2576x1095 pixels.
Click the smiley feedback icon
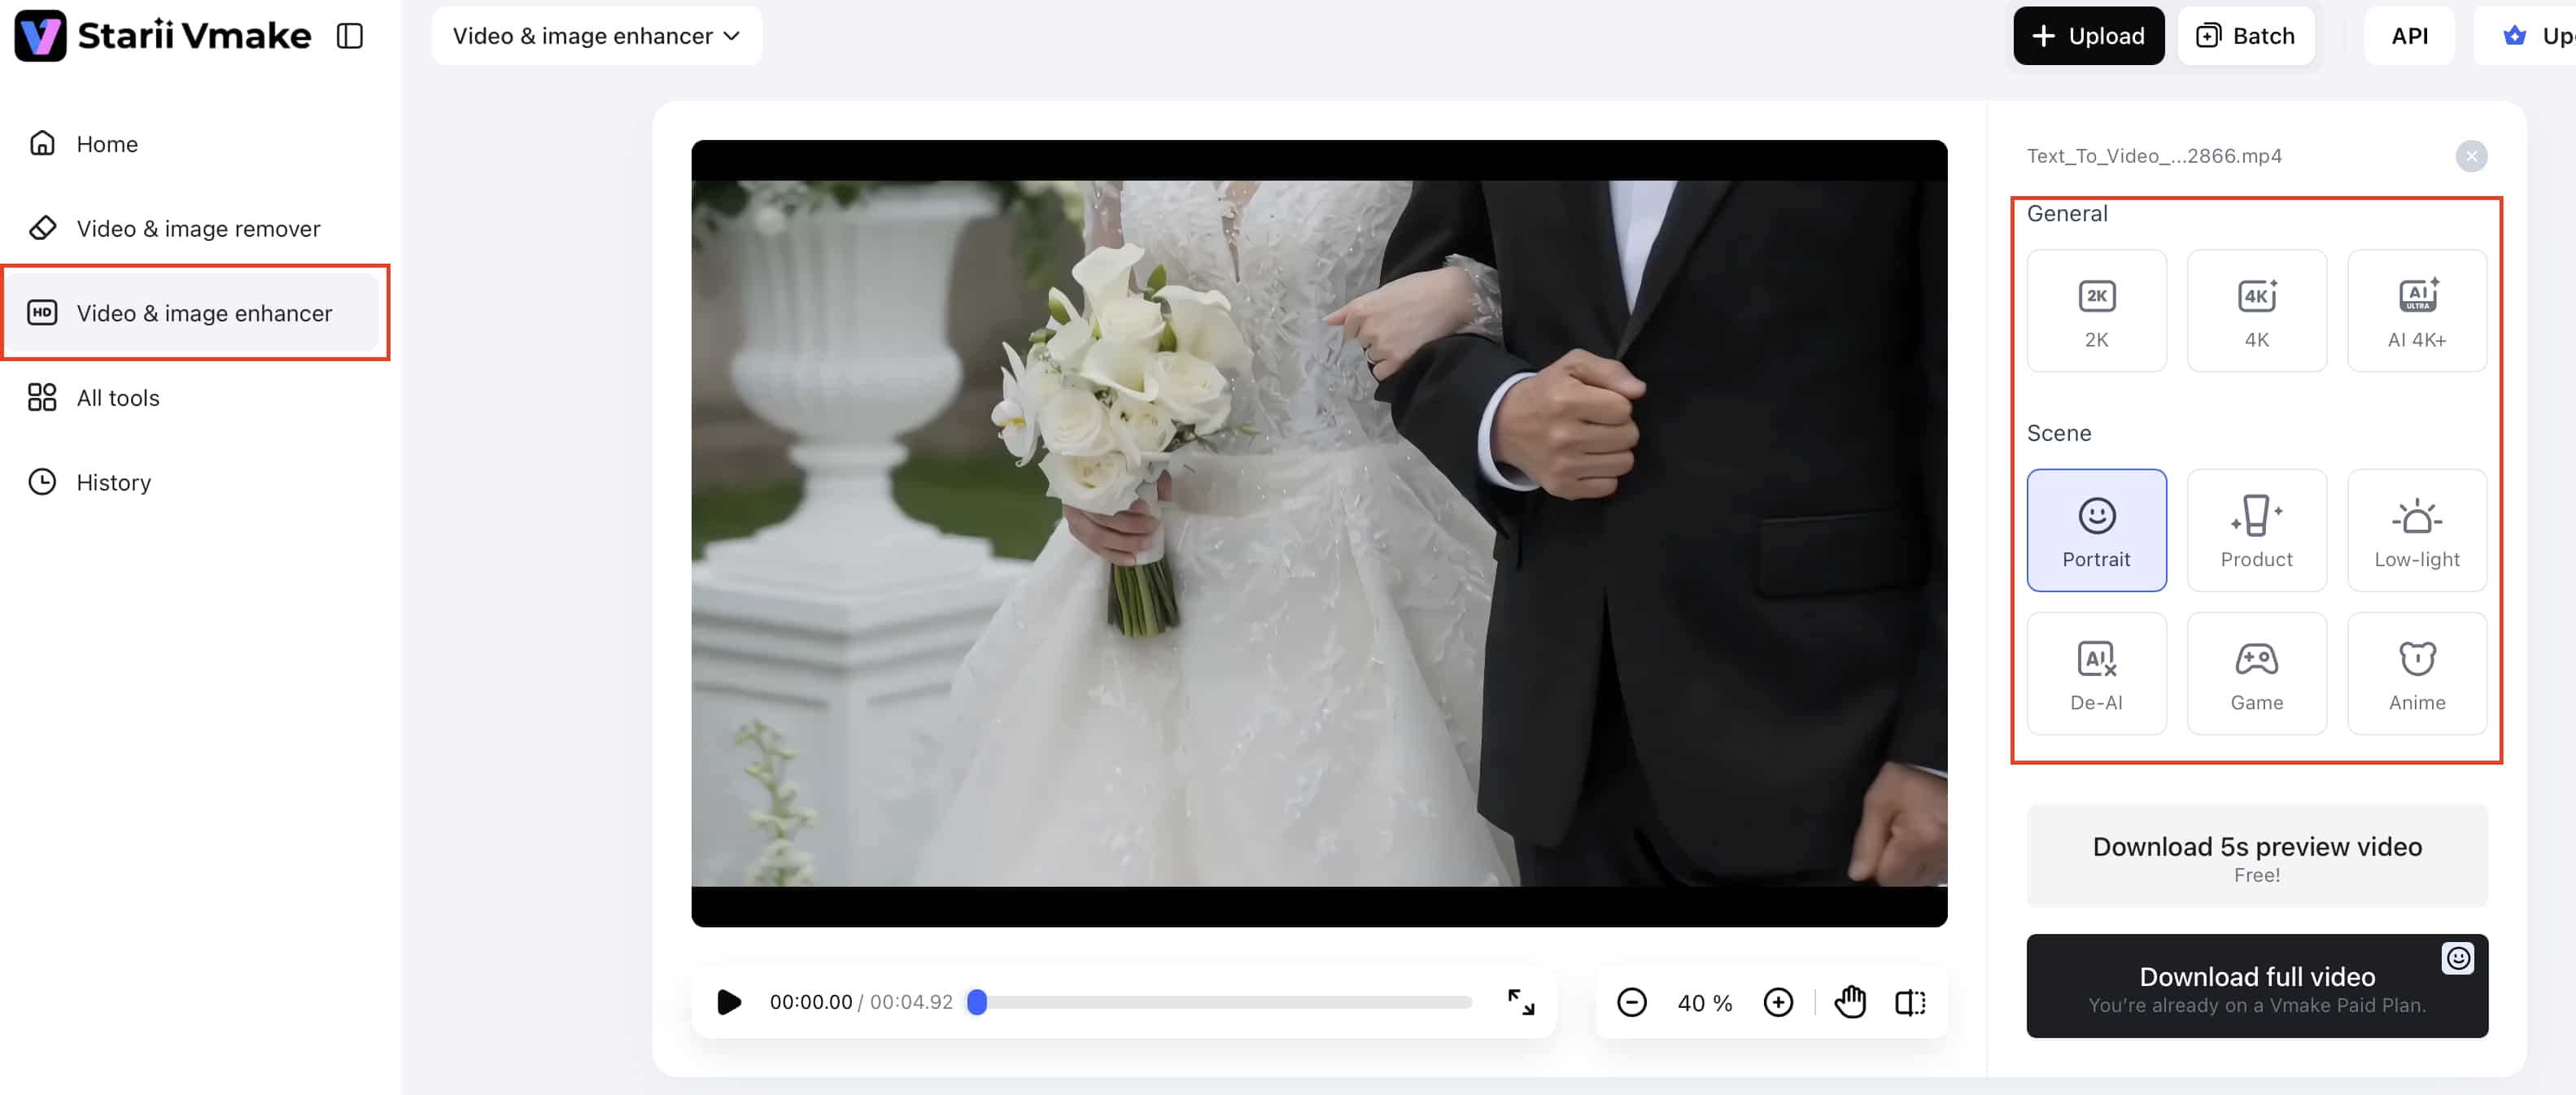(x=2458, y=959)
